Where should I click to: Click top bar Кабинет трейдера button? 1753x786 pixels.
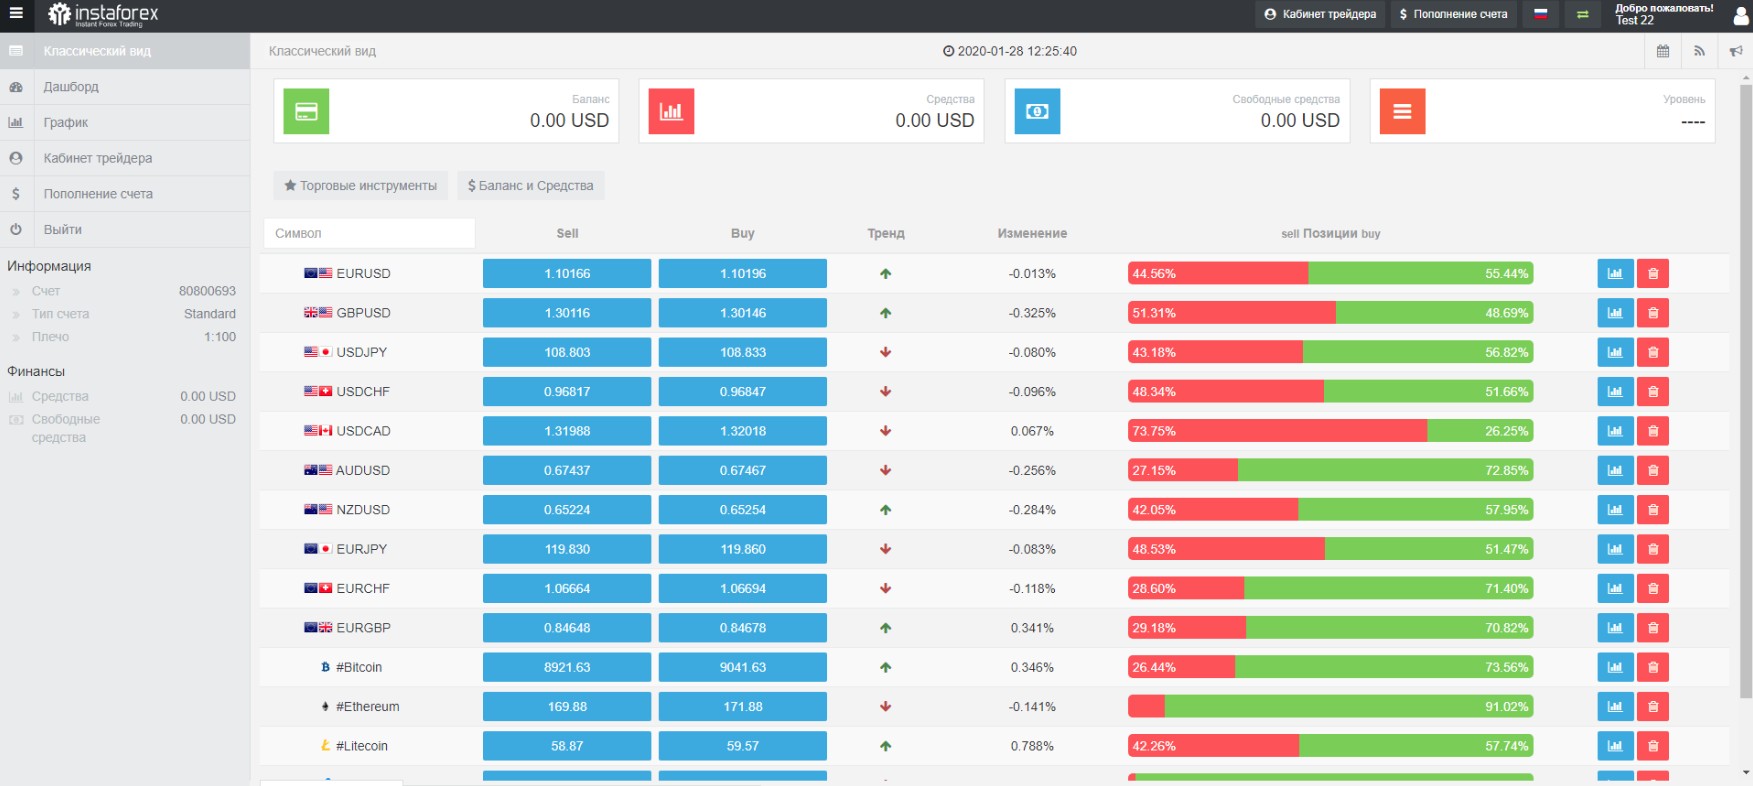click(1320, 14)
